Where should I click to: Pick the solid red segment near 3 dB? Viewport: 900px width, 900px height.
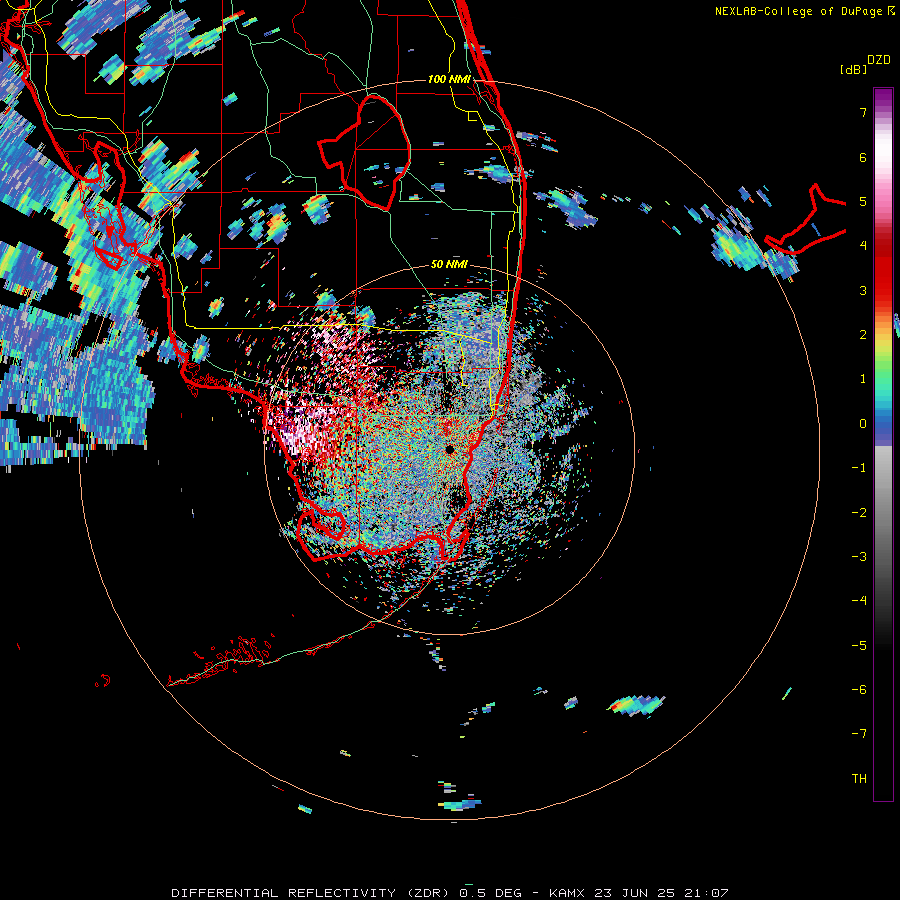(883, 281)
